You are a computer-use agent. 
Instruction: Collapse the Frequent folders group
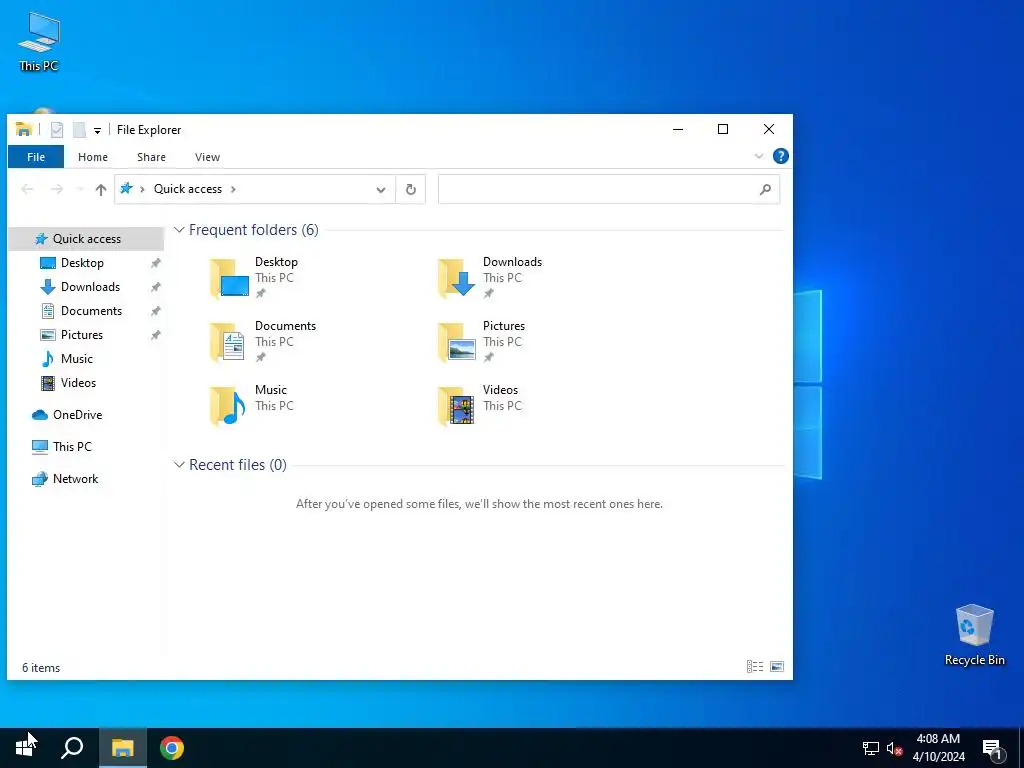click(x=179, y=230)
